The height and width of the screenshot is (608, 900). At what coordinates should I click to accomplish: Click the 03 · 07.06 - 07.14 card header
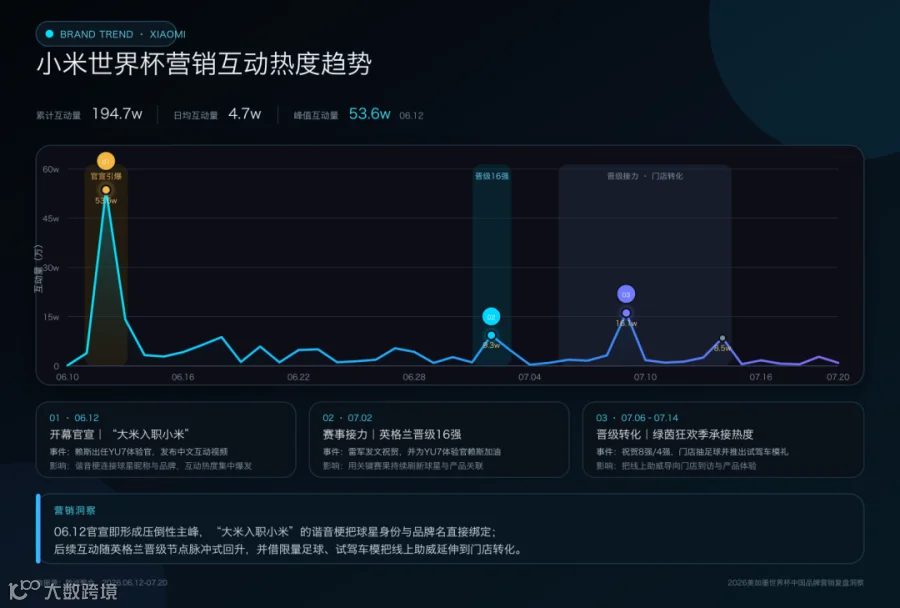[x=637, y=417]
